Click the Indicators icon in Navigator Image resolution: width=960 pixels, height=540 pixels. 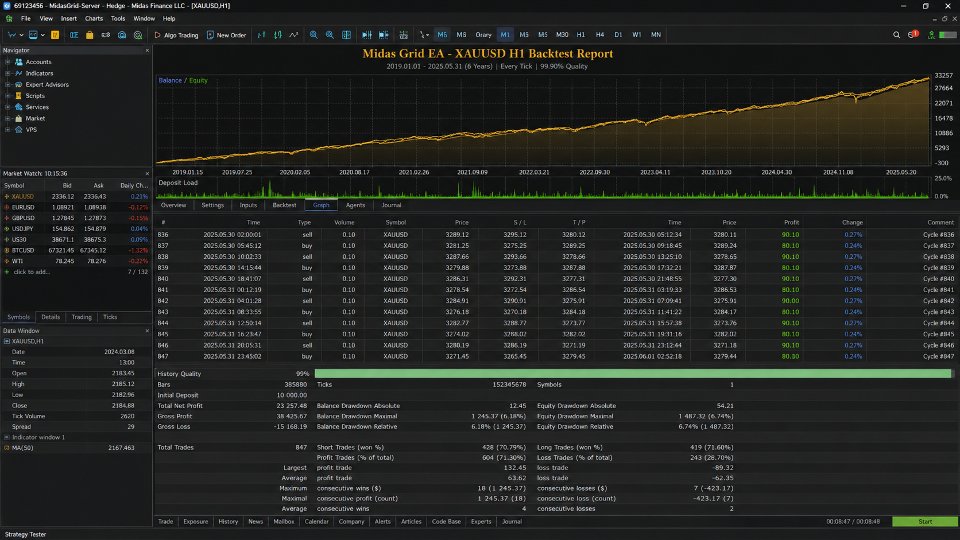point(18,73)
